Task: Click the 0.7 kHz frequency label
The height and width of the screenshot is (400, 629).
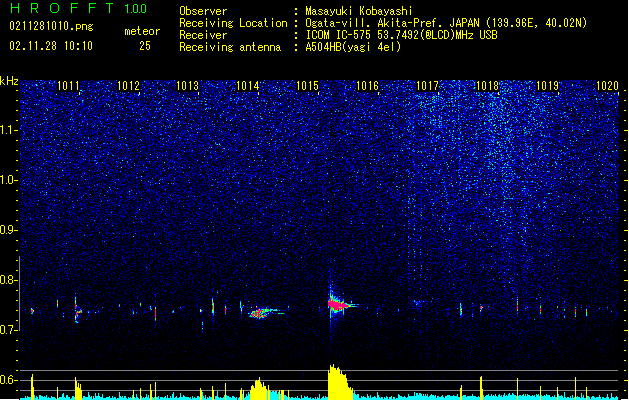Action: 9,330
